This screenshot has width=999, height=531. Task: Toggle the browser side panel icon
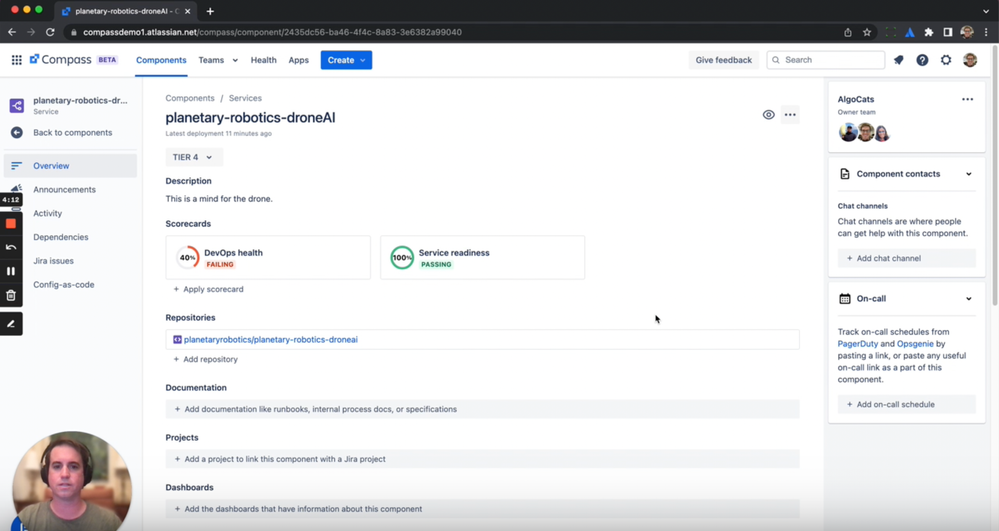click(948, 32)
